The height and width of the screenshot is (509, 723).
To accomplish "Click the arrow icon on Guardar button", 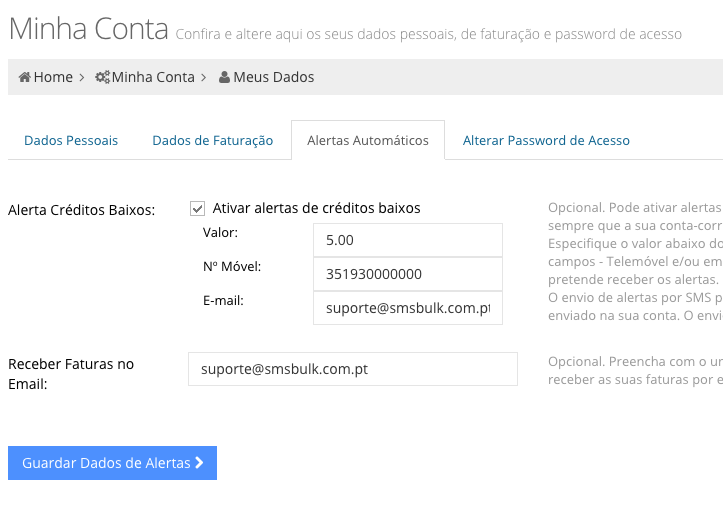I will 199,462.
